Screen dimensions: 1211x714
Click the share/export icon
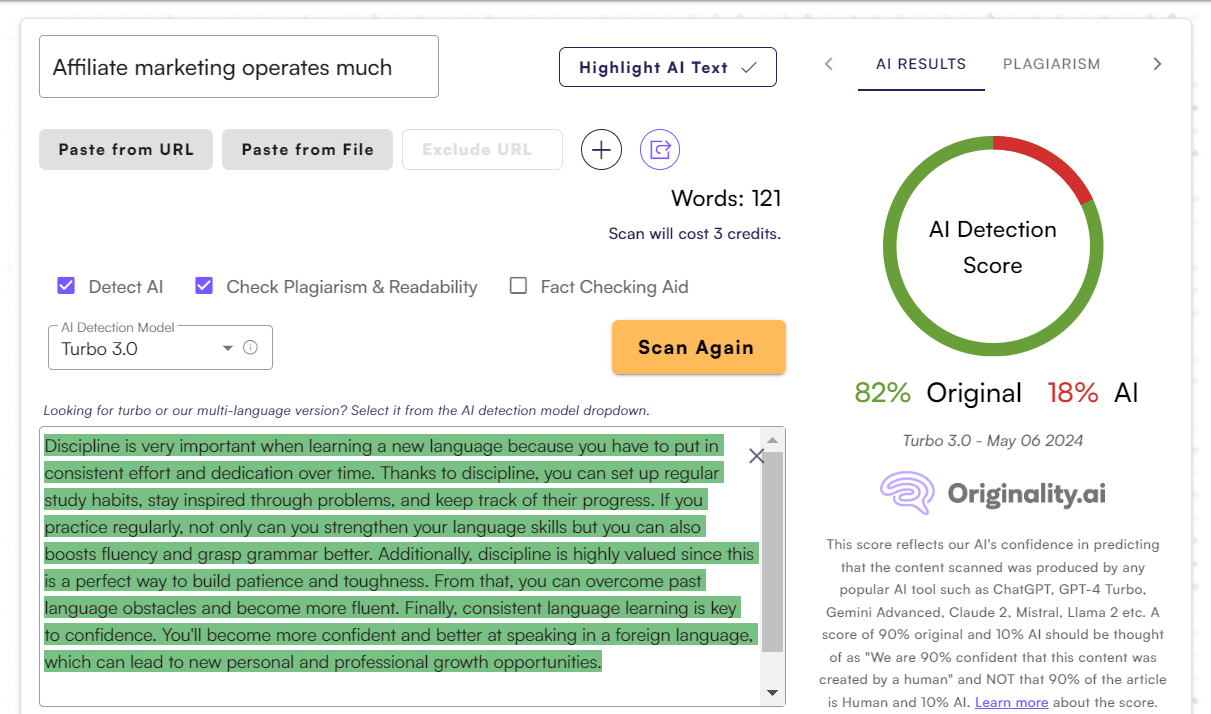[x=660, y=150]
